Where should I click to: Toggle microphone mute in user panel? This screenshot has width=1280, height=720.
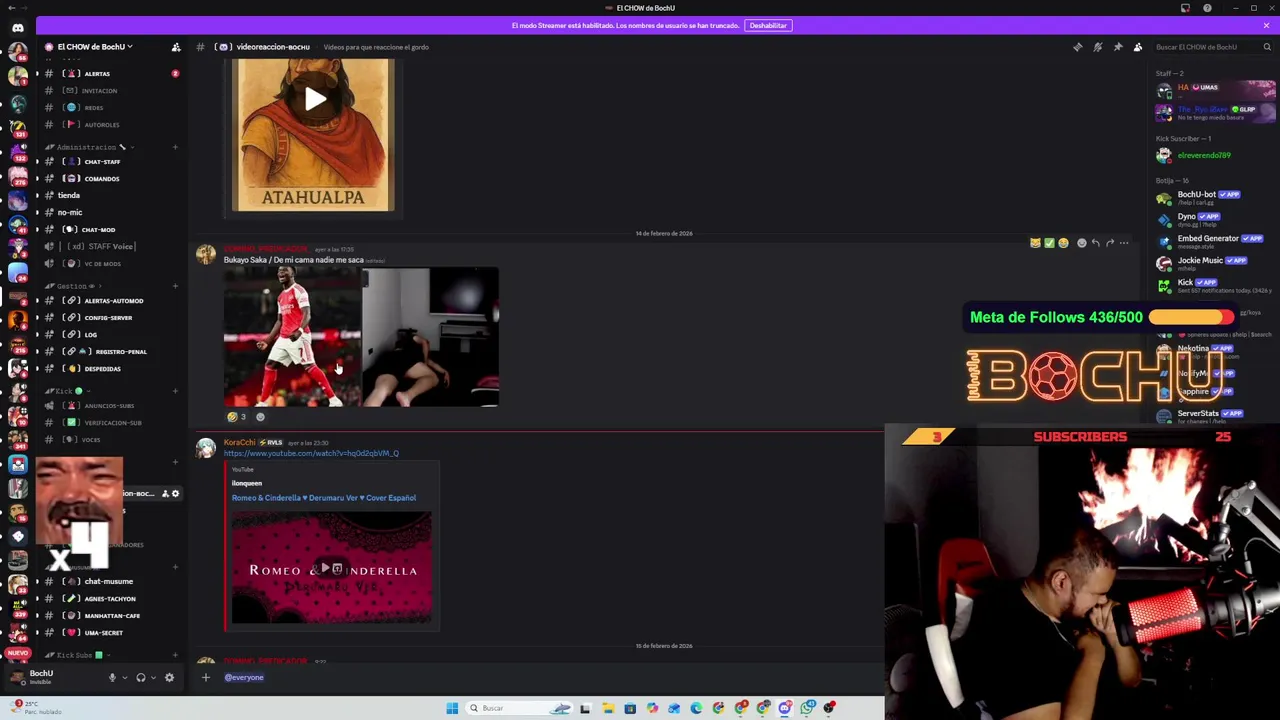point(112,677)
